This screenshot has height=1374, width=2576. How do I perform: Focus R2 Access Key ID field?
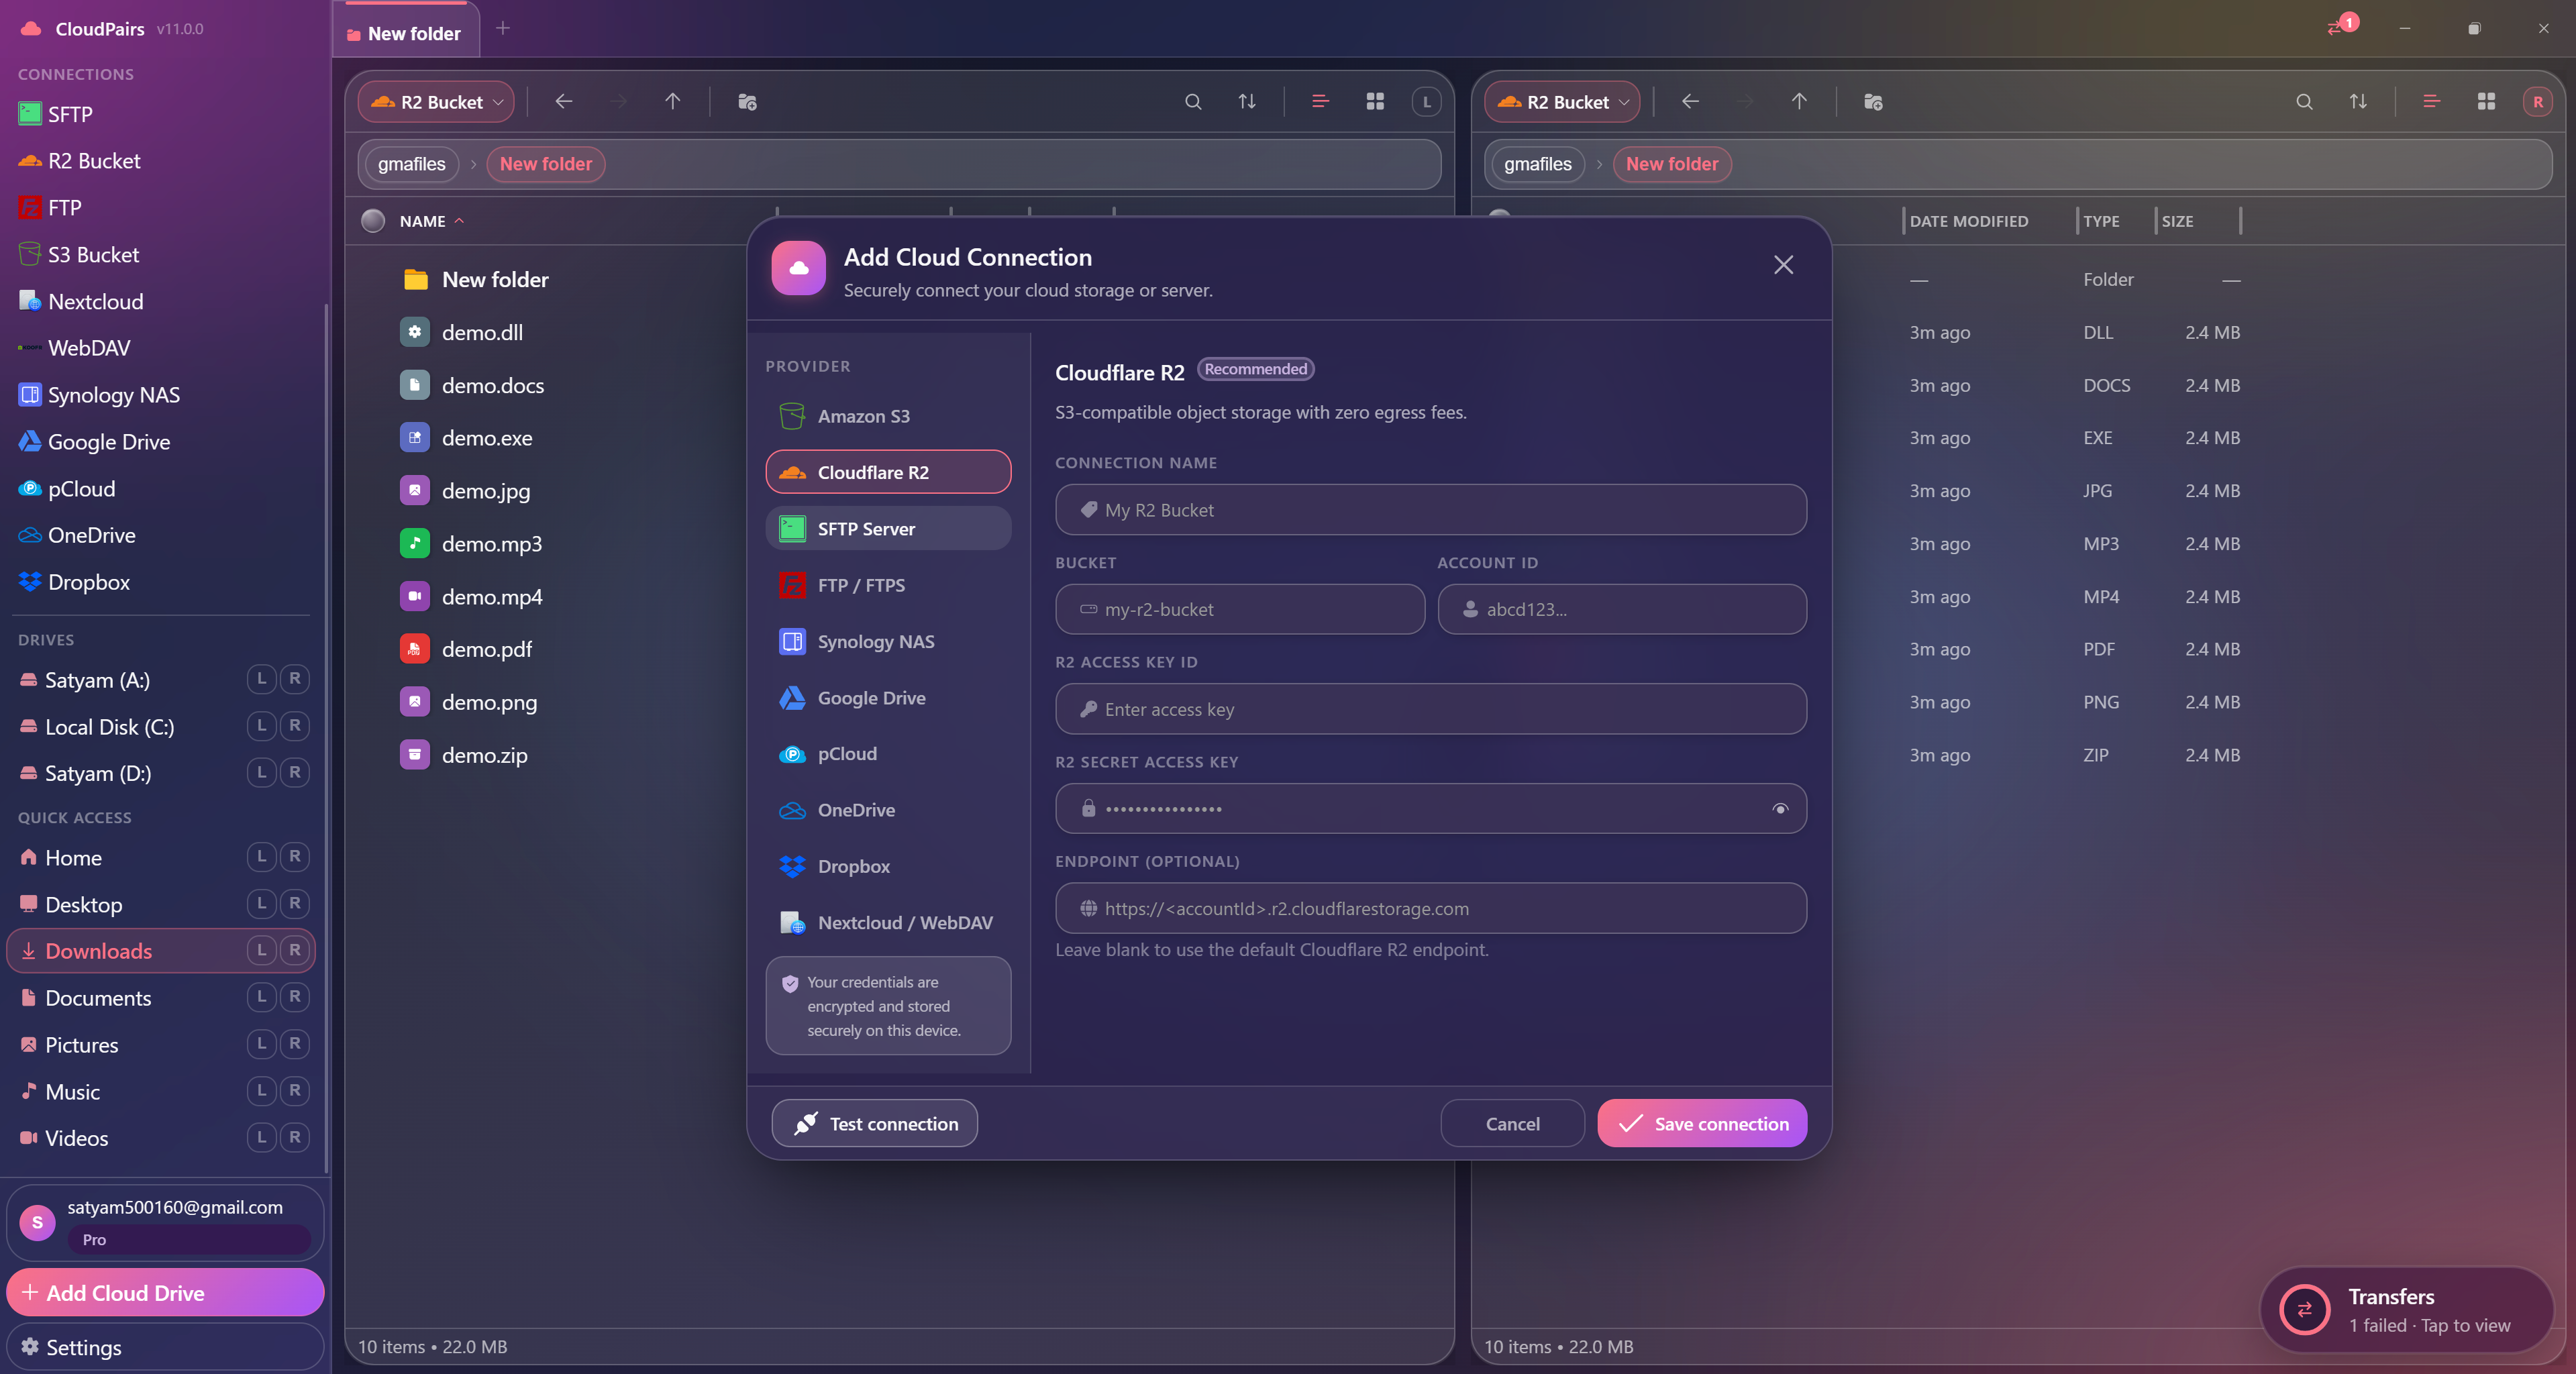pyautogui.click(x=1430, y=709)
